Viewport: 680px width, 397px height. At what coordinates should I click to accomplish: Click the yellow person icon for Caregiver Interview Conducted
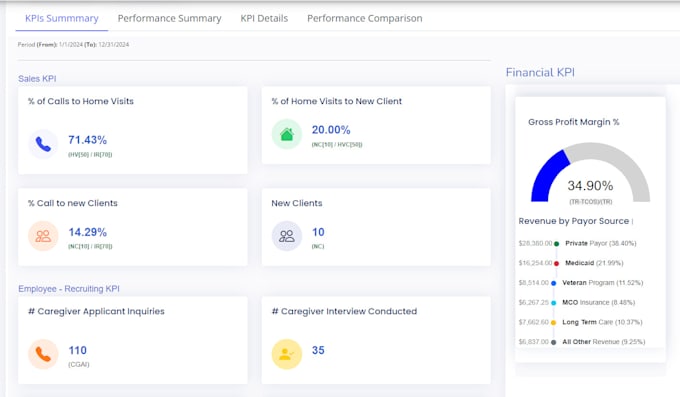click(287, 354)
